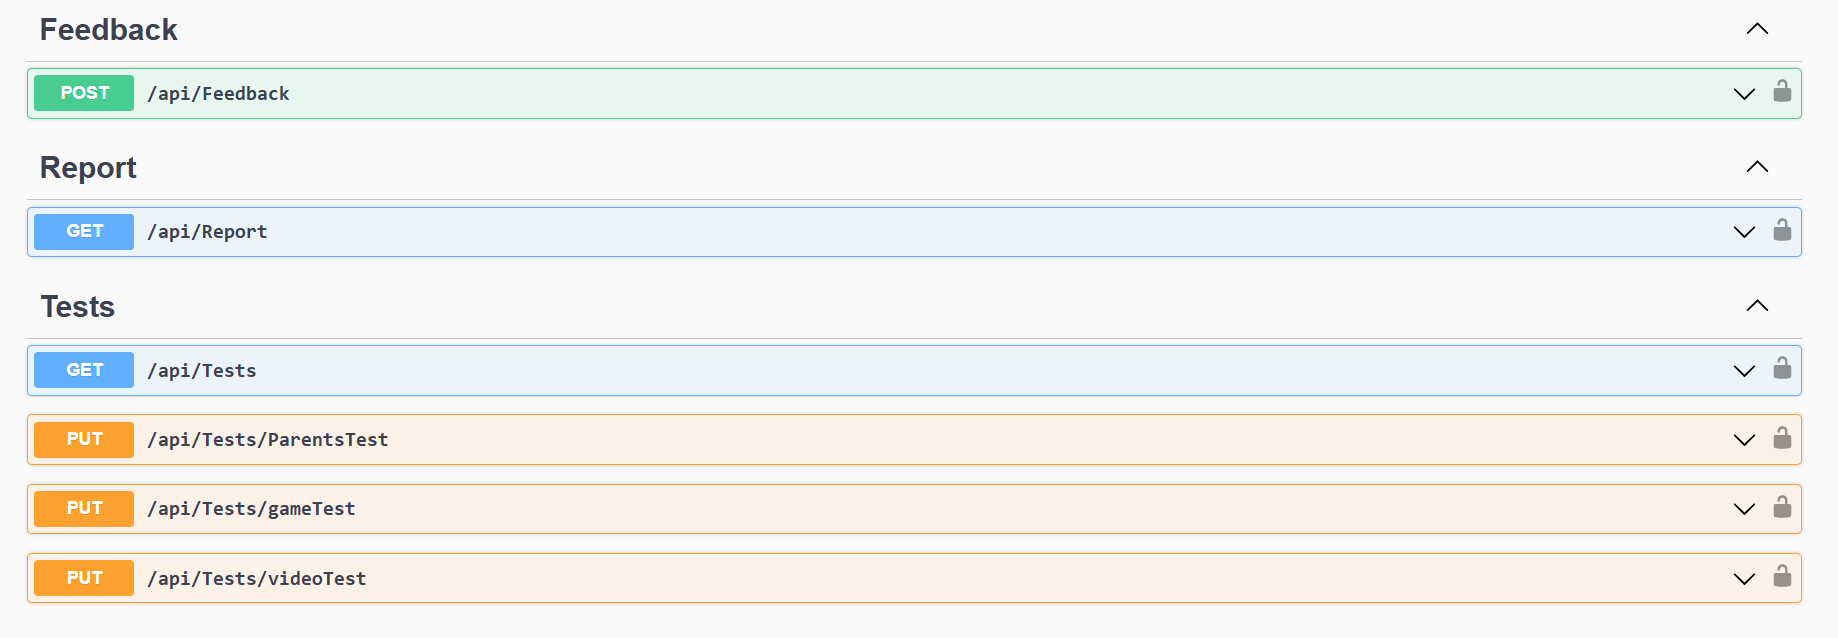Click the green POST method badge

pos(84,93)
